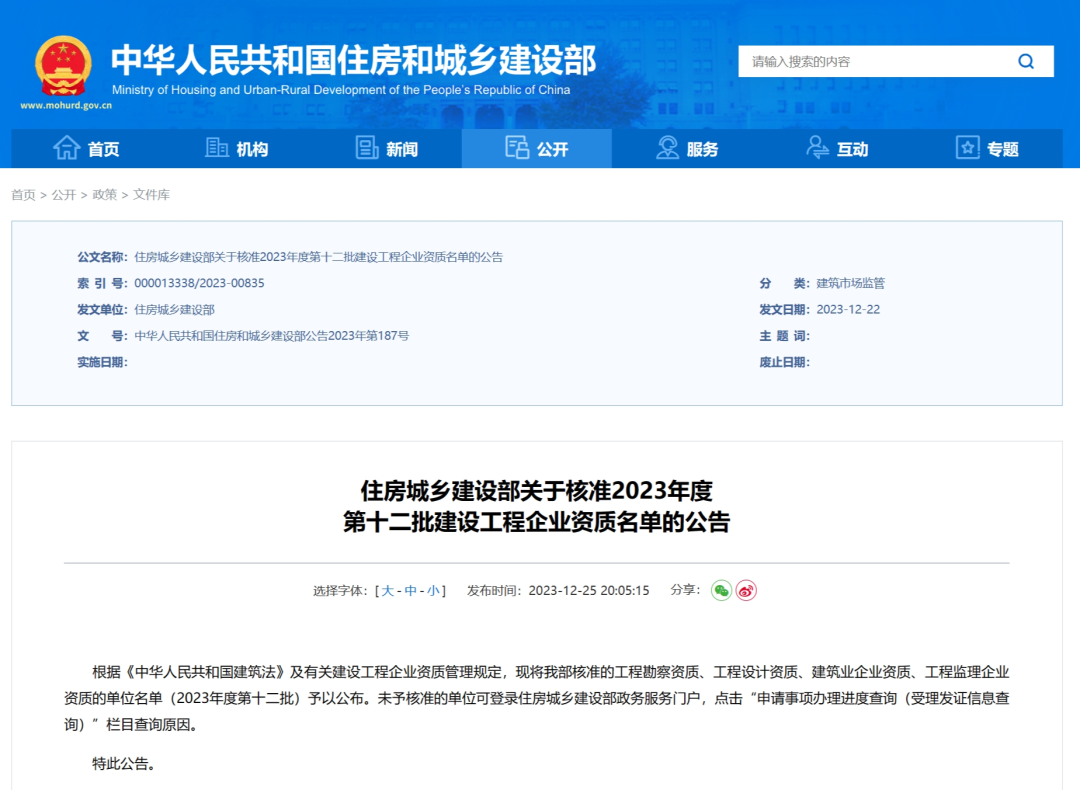Click the article heading 住房城乡建设部关于核准2023年度
Screen dimensions: 1080x790
[537, 491]
